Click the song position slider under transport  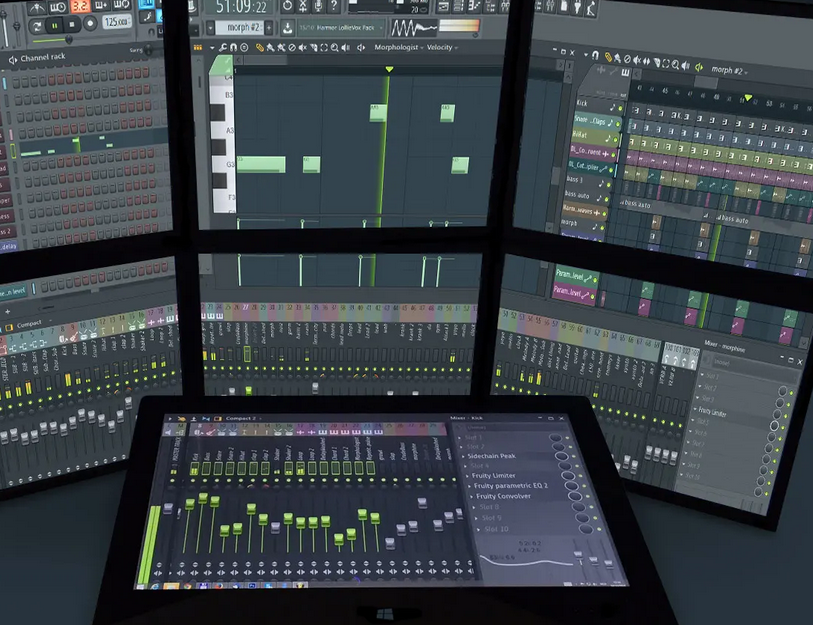(68, 39)
